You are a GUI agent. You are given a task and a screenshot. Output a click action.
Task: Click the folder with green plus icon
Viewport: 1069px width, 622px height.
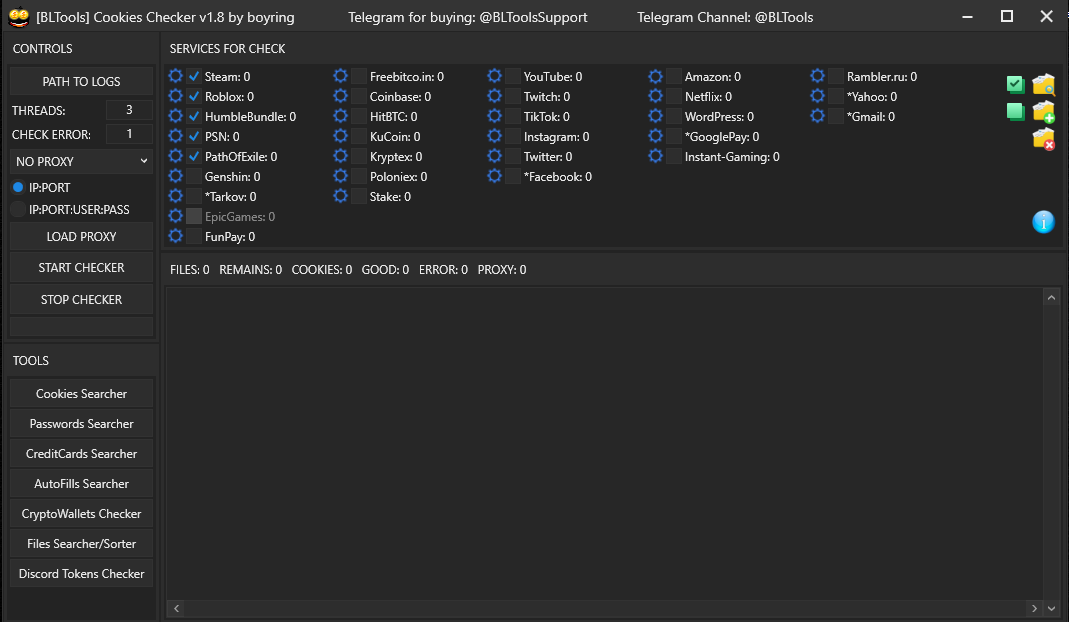pyautogui.click(x=1043, y=112)
